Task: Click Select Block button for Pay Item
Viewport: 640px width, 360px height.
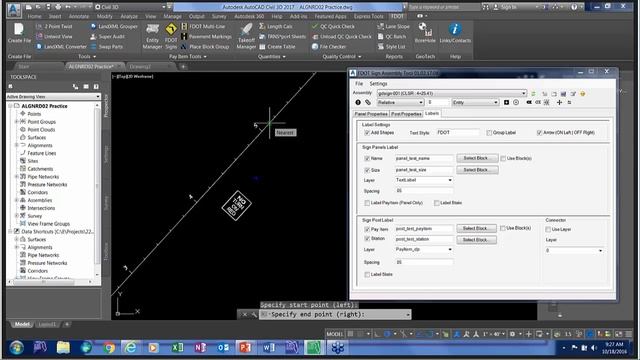Action: tap(476, 229)
